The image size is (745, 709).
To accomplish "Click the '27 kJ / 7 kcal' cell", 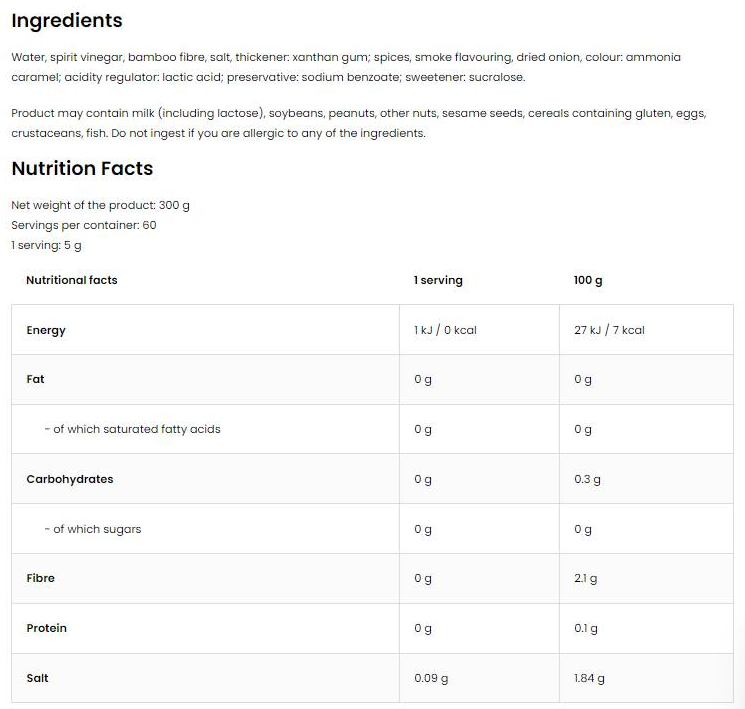I will point(609,330).
